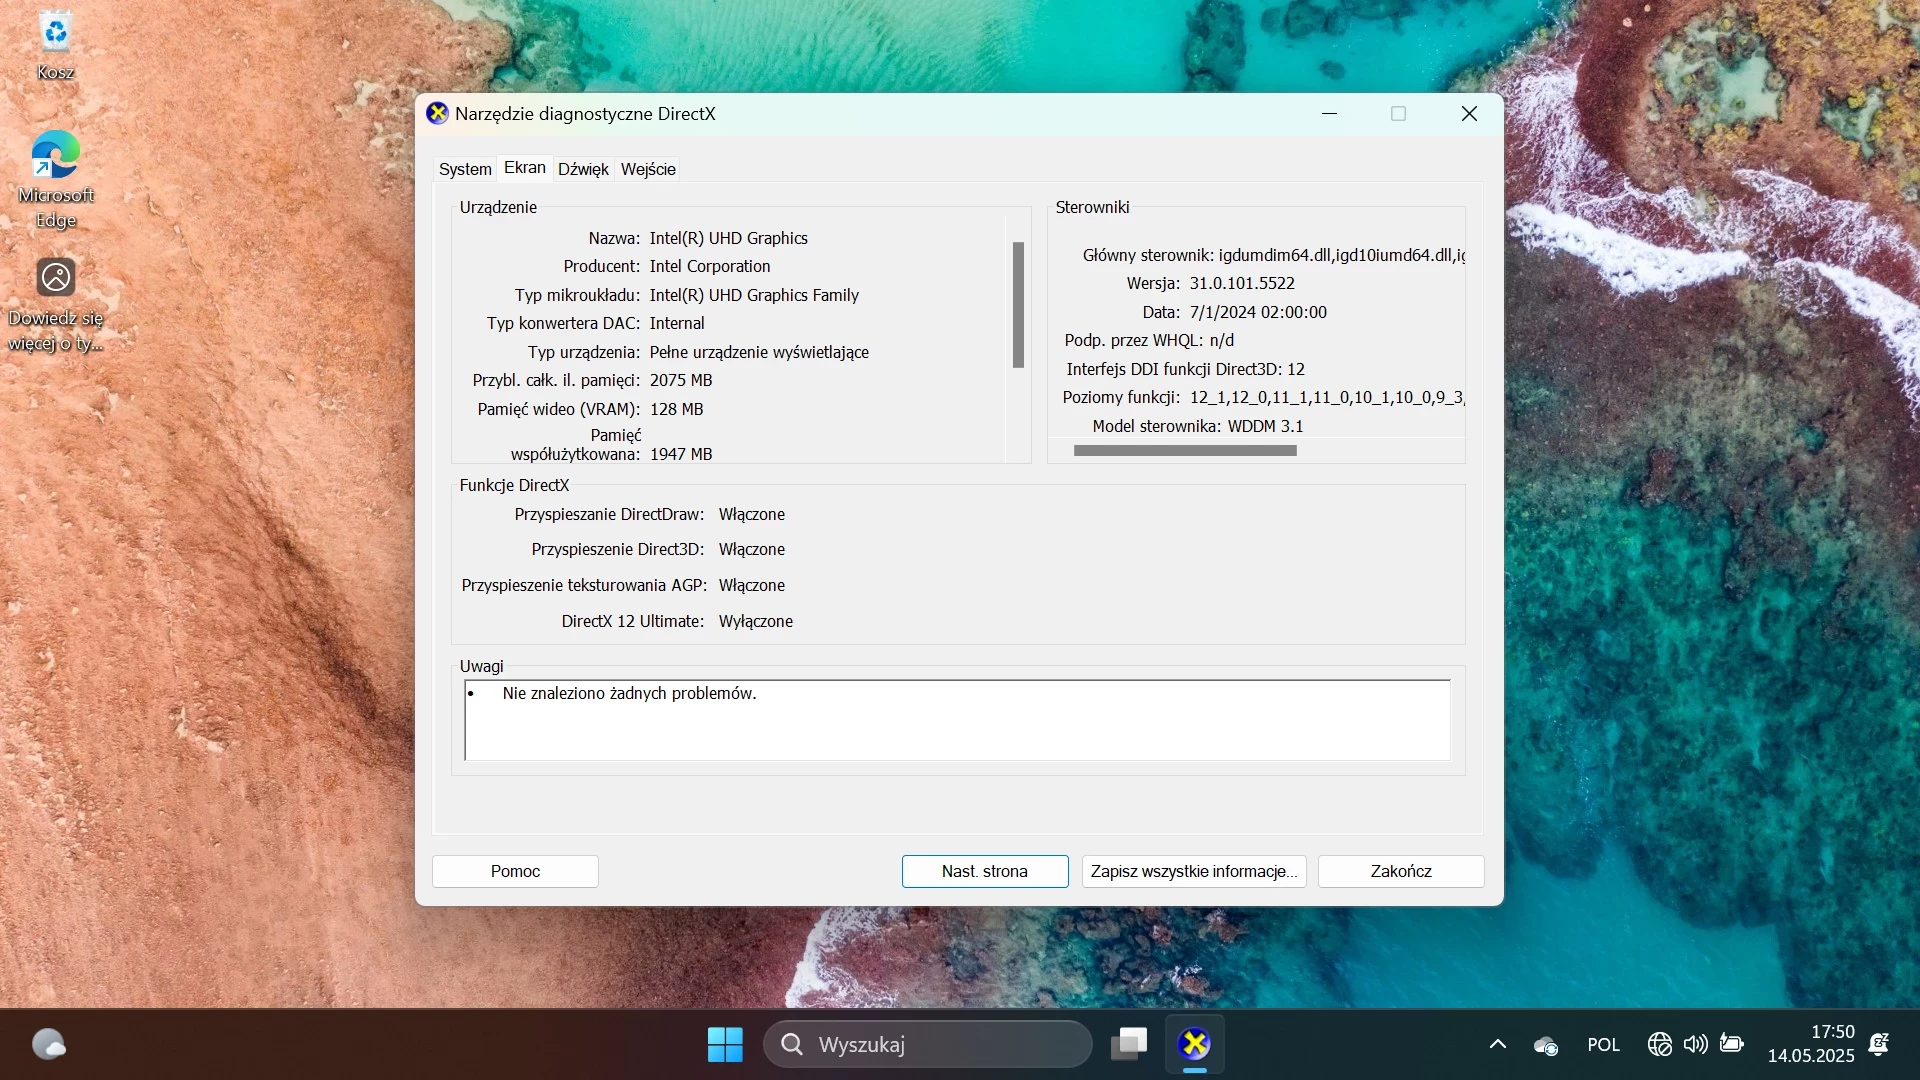Click the Sterowniki panel horizontal scrollbar
Screen dimensions: 1920x1080
click(1185, 451)
